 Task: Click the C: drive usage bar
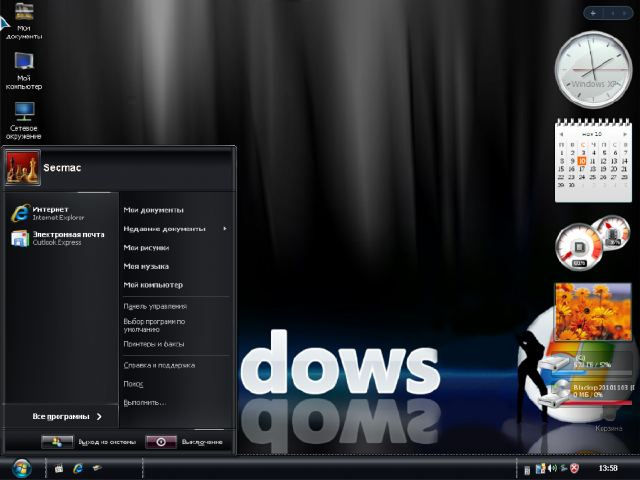coord(591,372)
